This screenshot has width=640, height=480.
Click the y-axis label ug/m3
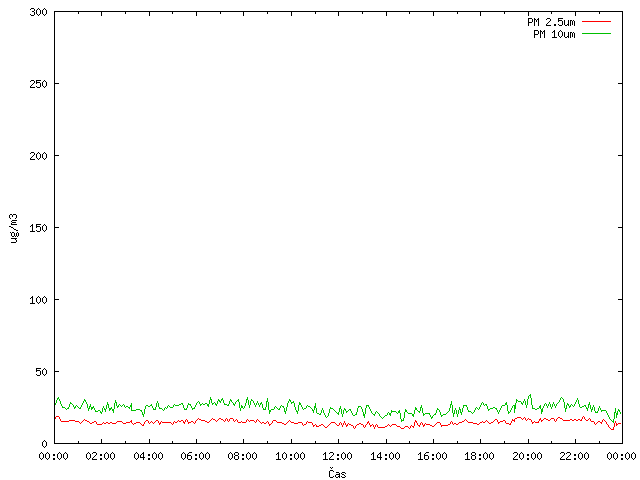point(14,228)
